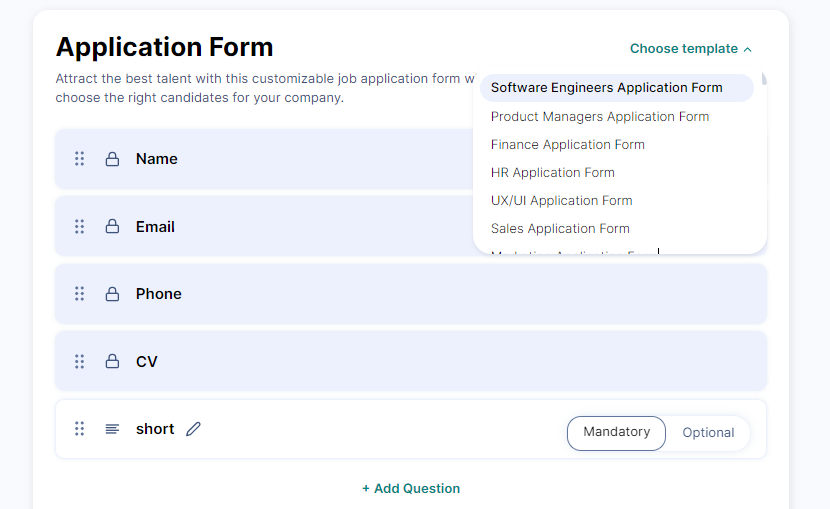Click the drag handle beside CV
Image resolution: width=830 pixels, height=509 pixels.
[x=80, y=362]
